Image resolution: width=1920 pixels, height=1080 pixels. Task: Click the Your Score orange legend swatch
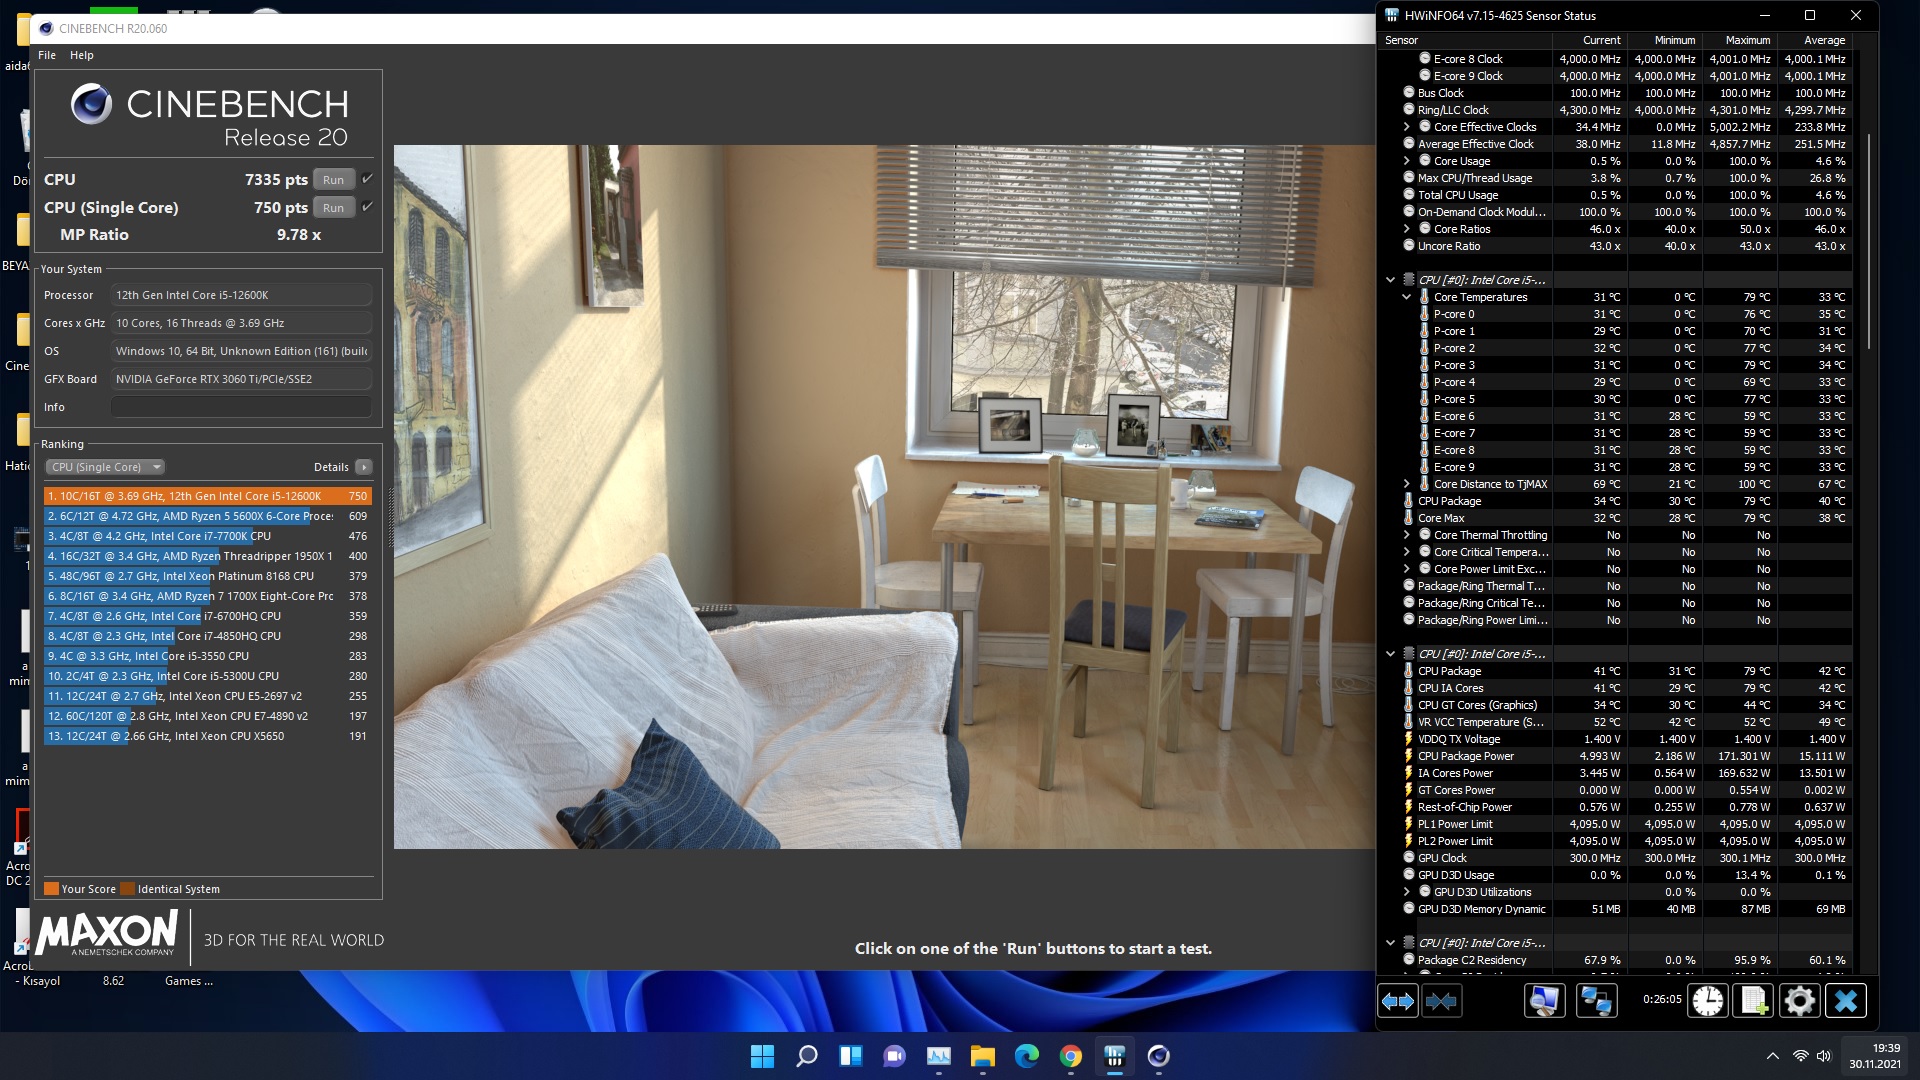click(x=51, y=889)
